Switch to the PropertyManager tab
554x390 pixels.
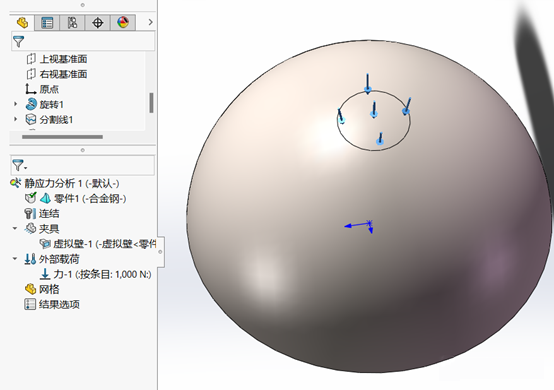coord(47,23)
